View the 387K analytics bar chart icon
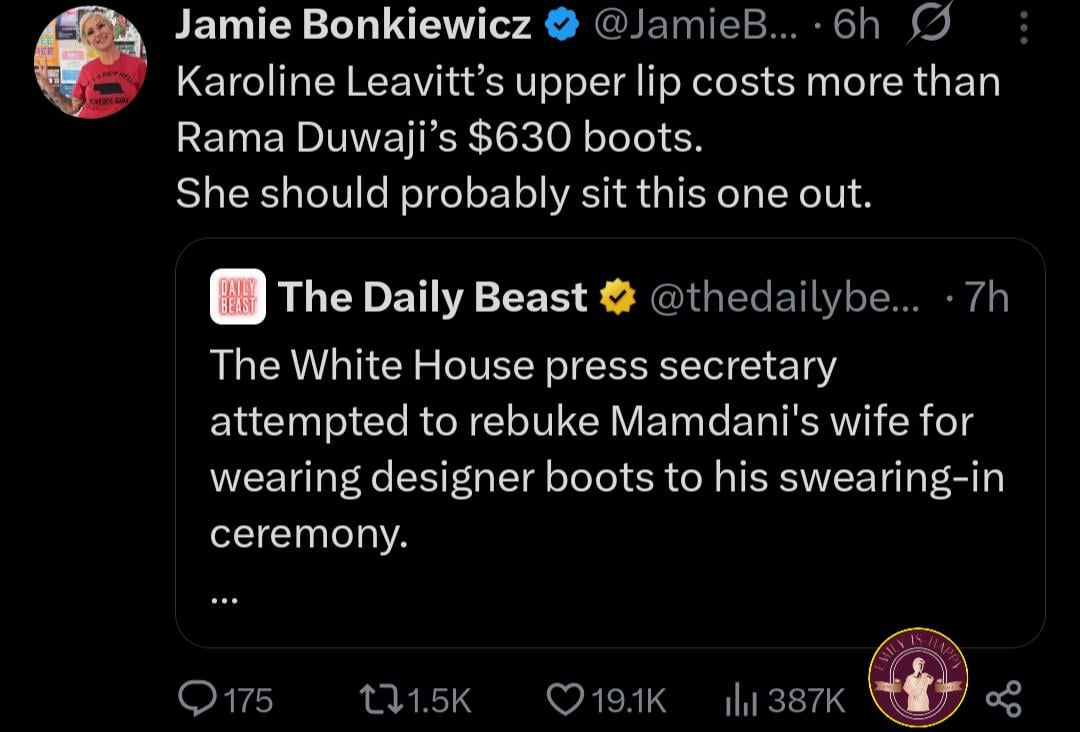1080x732 pixels. coord(742,699)
